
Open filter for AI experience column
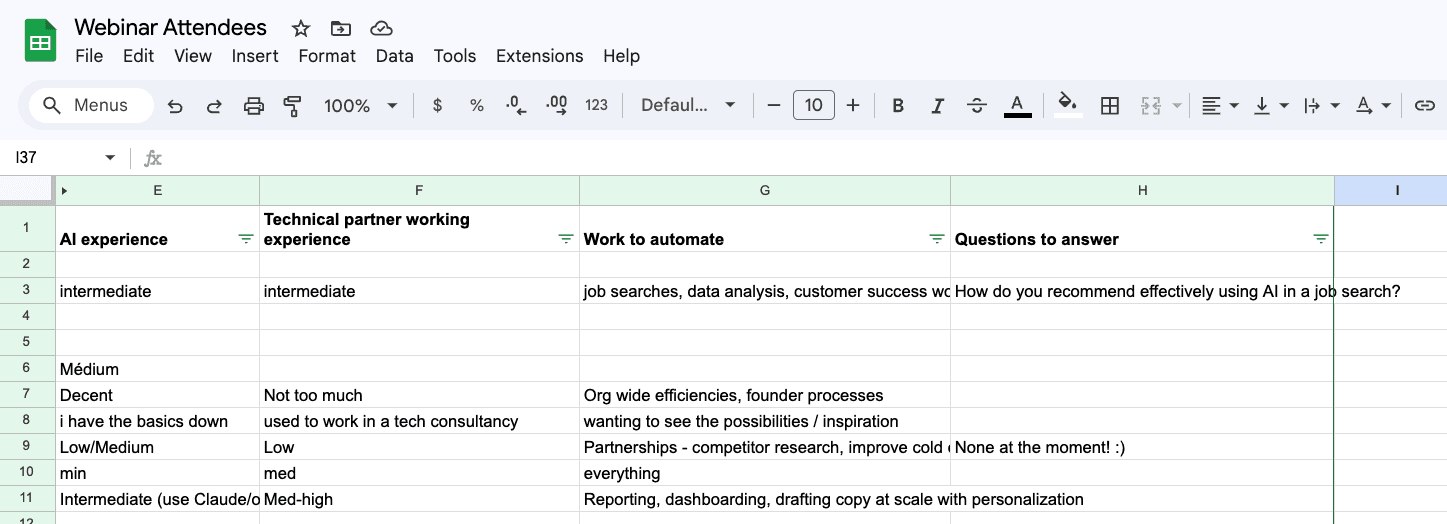(246, 239)
